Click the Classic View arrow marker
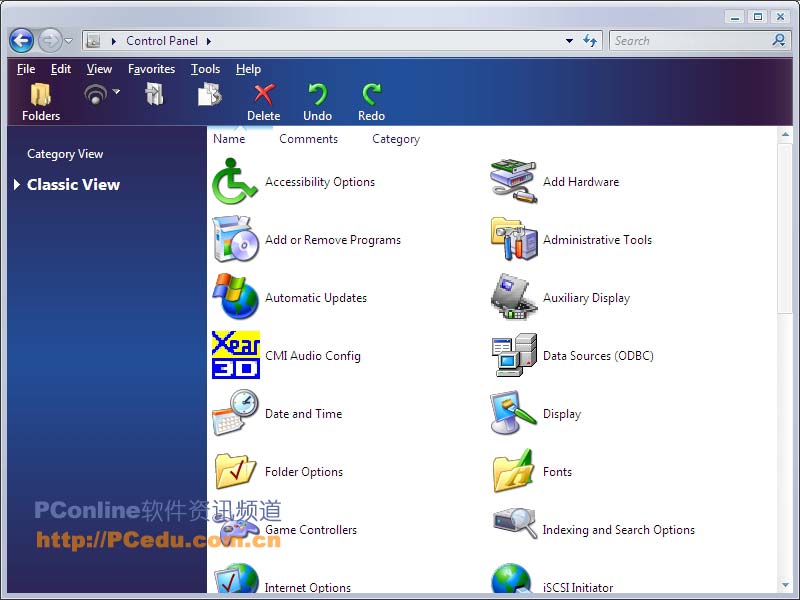The height and width of the screenshot is (600, 800). (x=17, y=184)
